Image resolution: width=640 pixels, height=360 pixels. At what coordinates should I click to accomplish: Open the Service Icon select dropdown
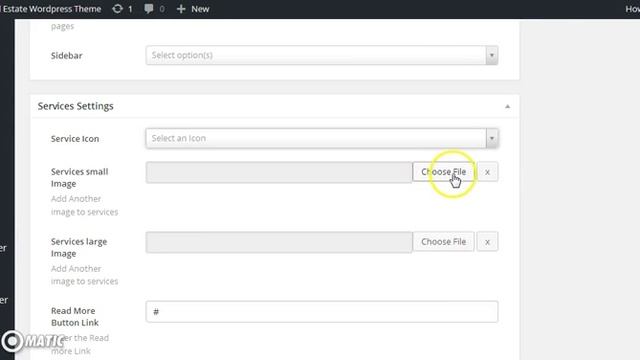tap(322, 138)
